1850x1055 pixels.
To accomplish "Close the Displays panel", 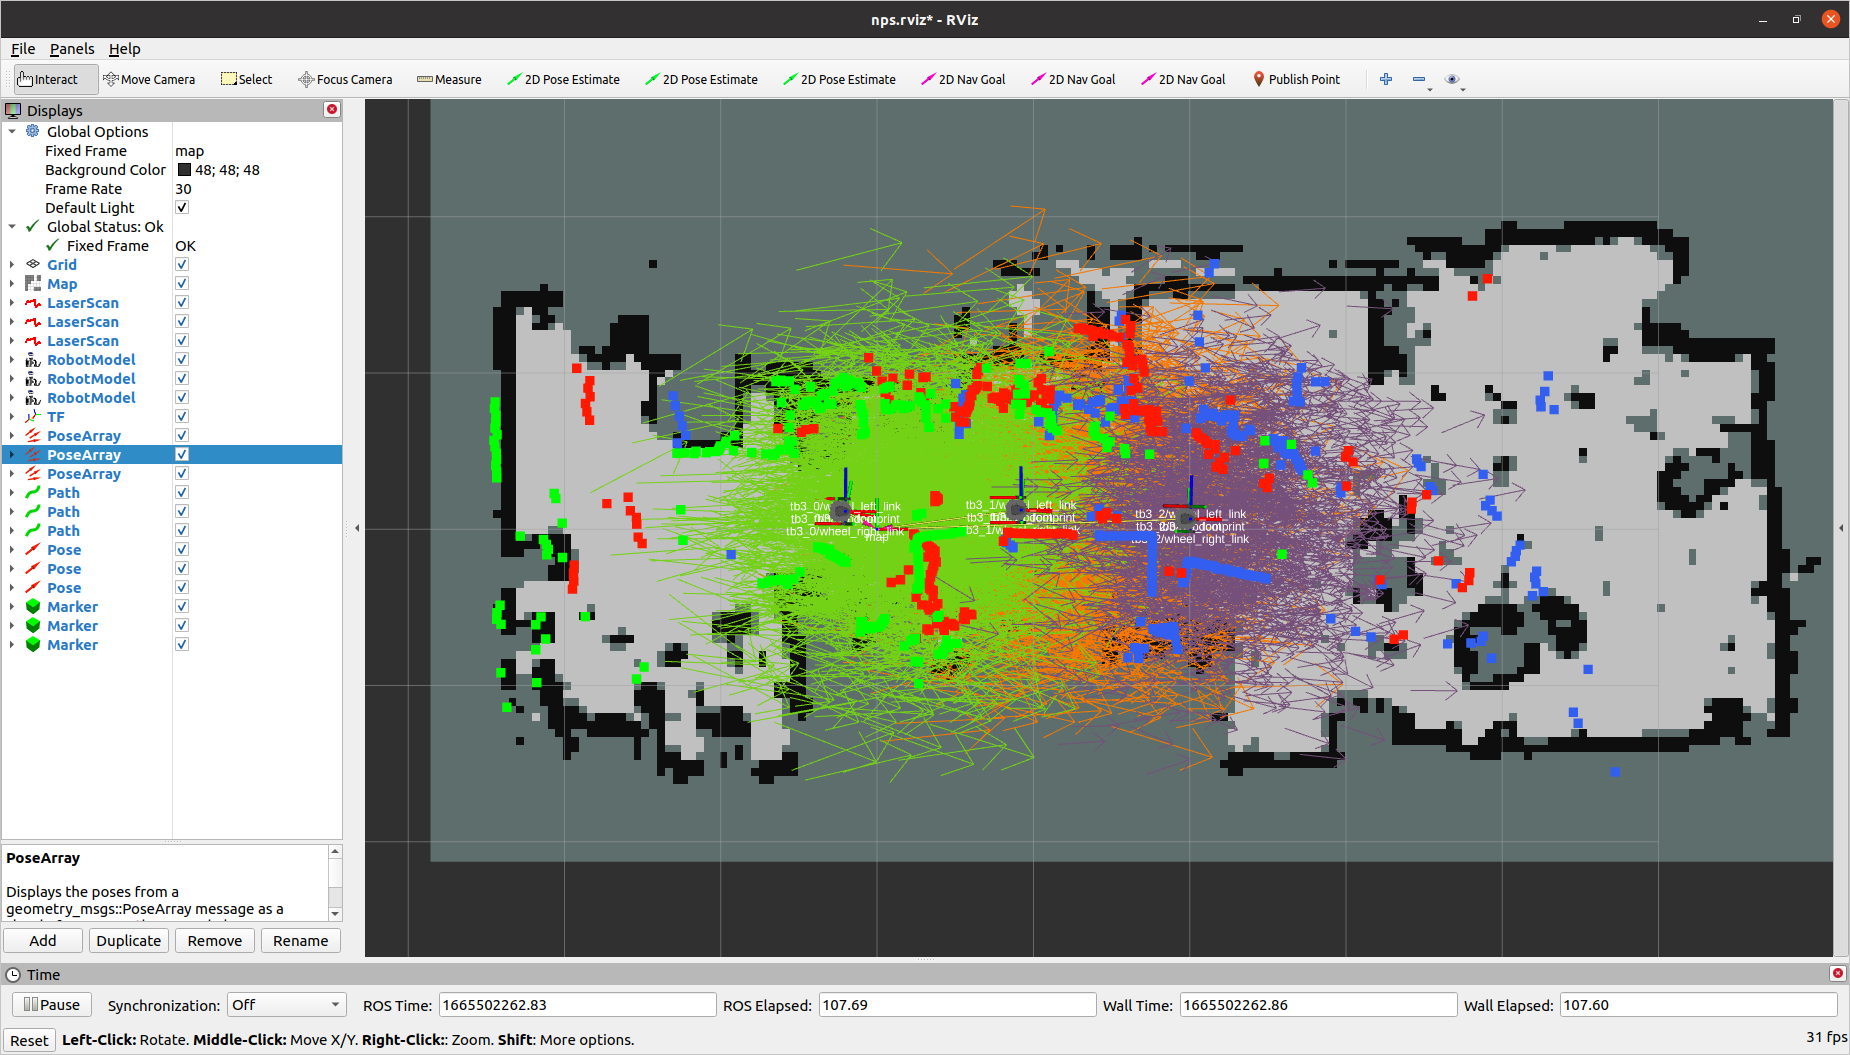I will click(x=332, y=109).
